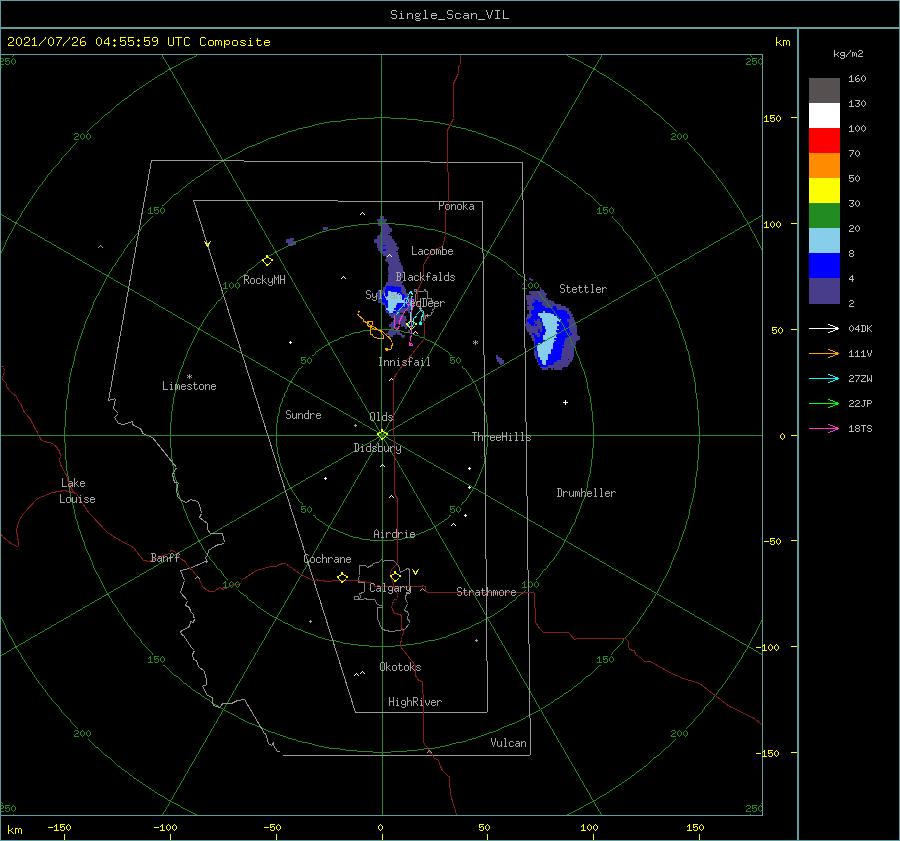
Task: Click the RockyMH label
Action: click(x=265, y=280)
